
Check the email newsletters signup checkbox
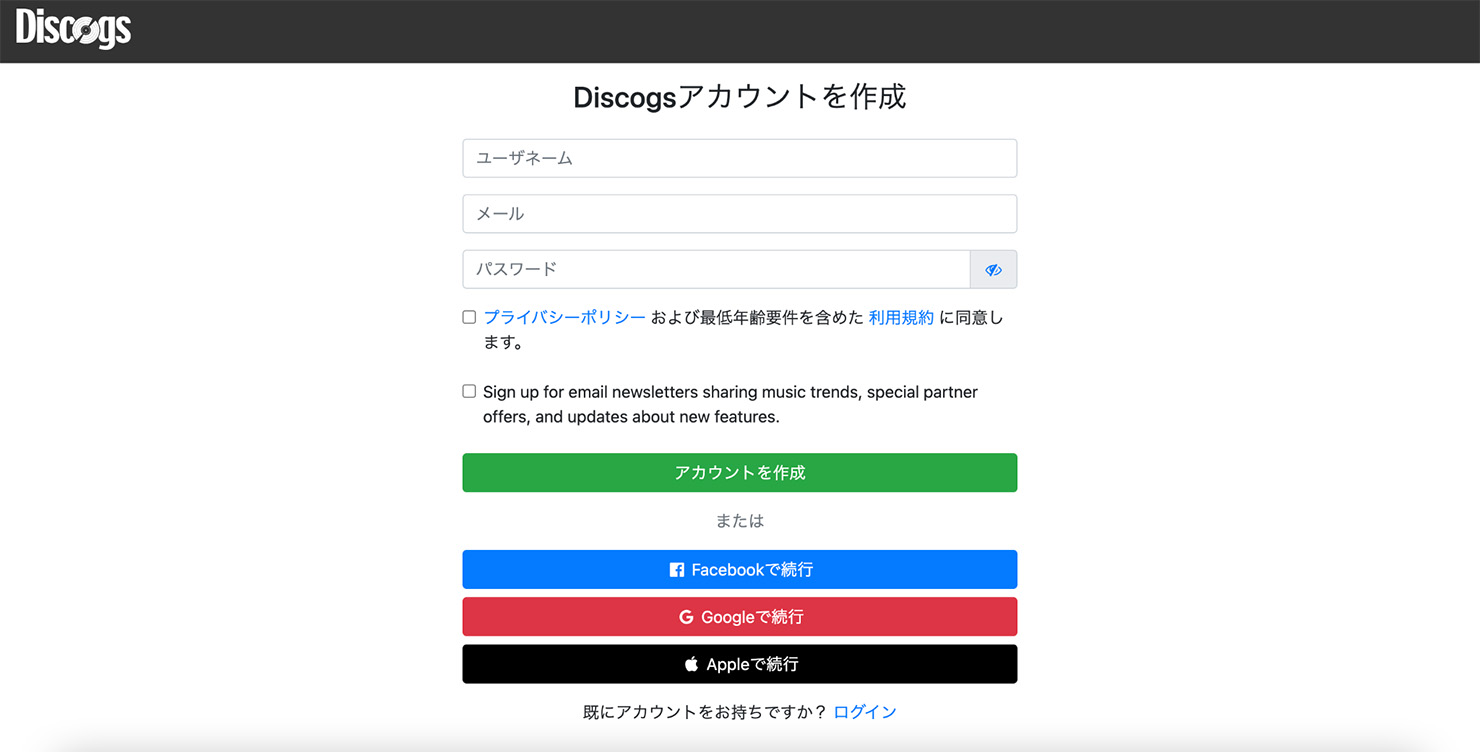(x=469, y=391)
